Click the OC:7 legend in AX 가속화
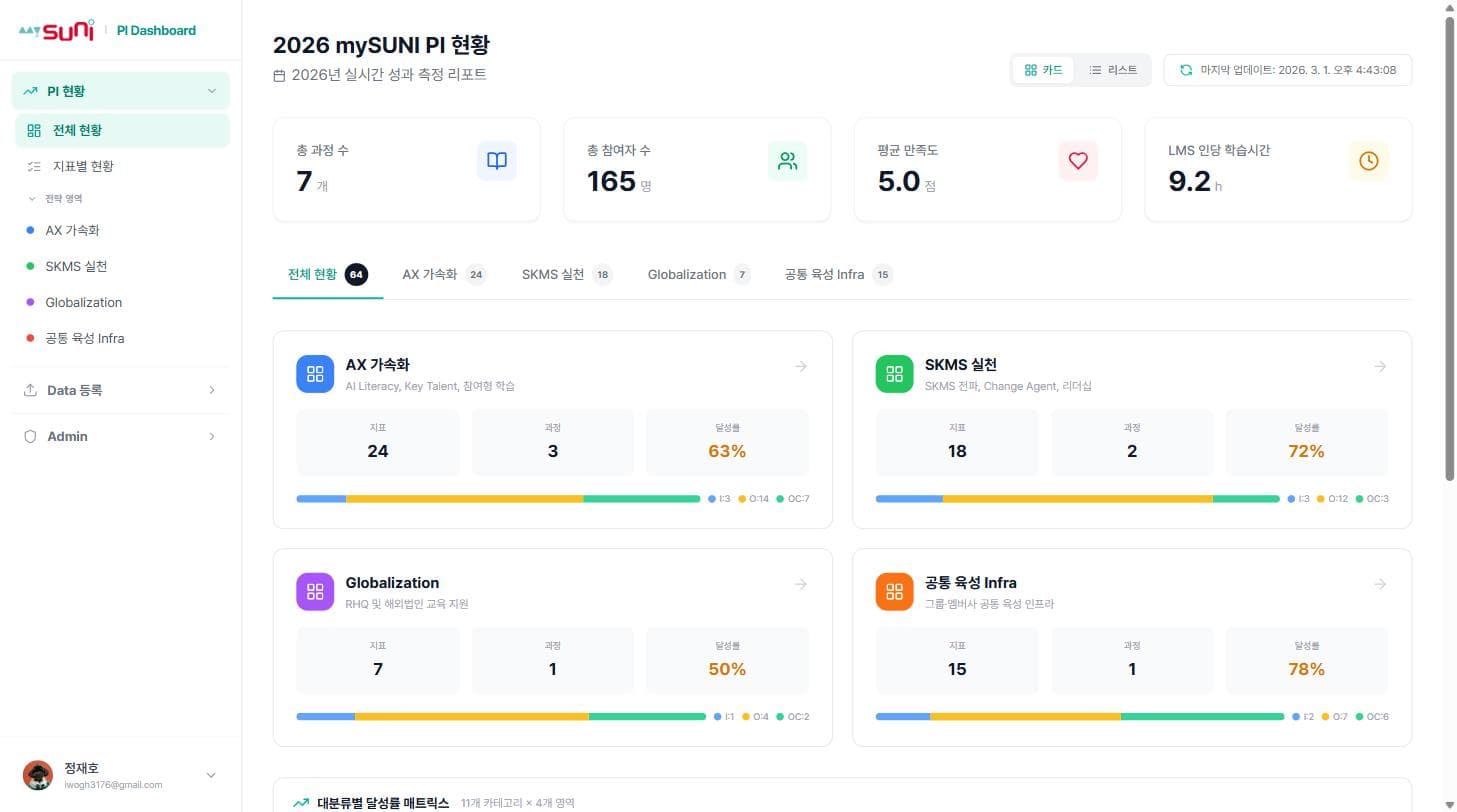1457x812 pixels. (793, 498)
